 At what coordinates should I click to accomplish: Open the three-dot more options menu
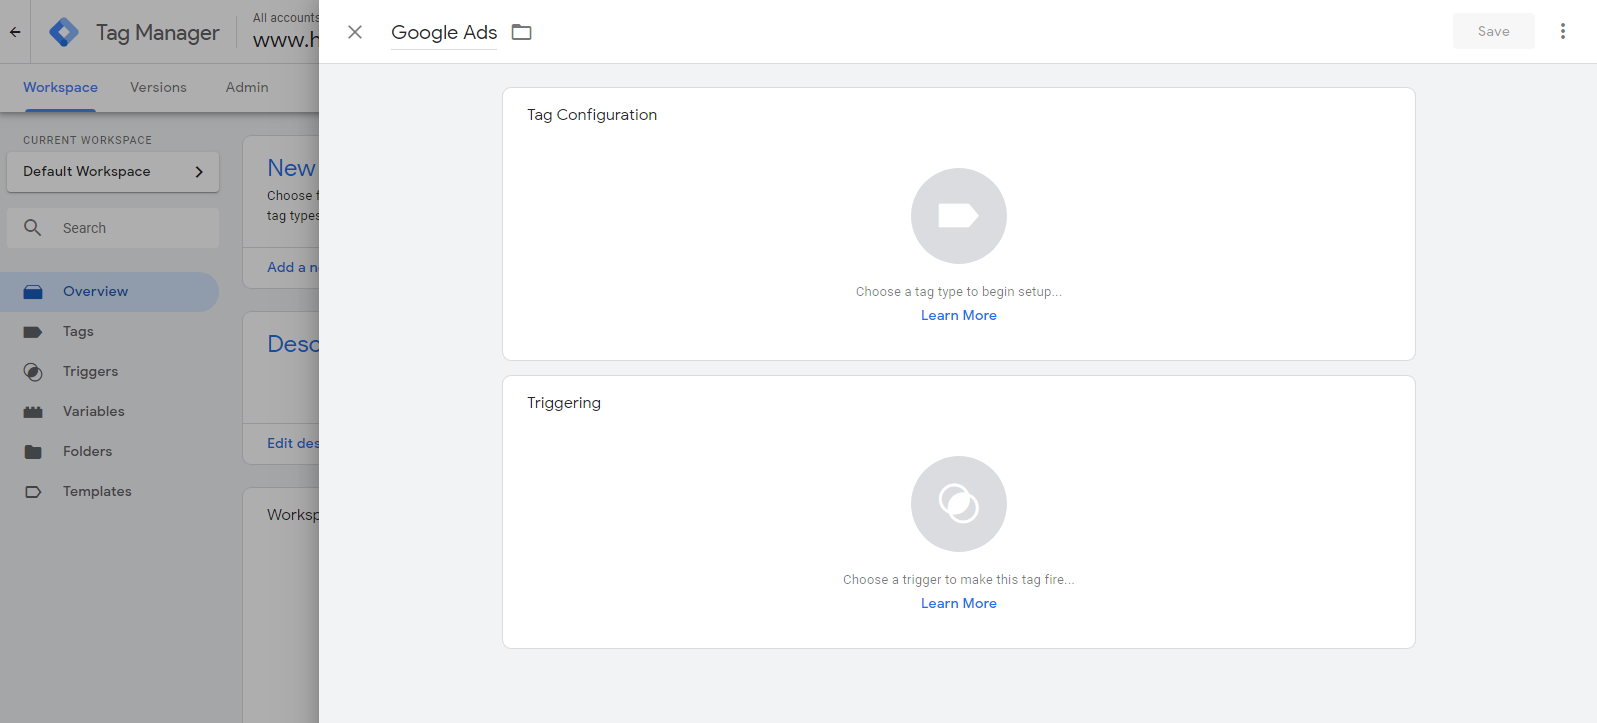point(1563,31)
